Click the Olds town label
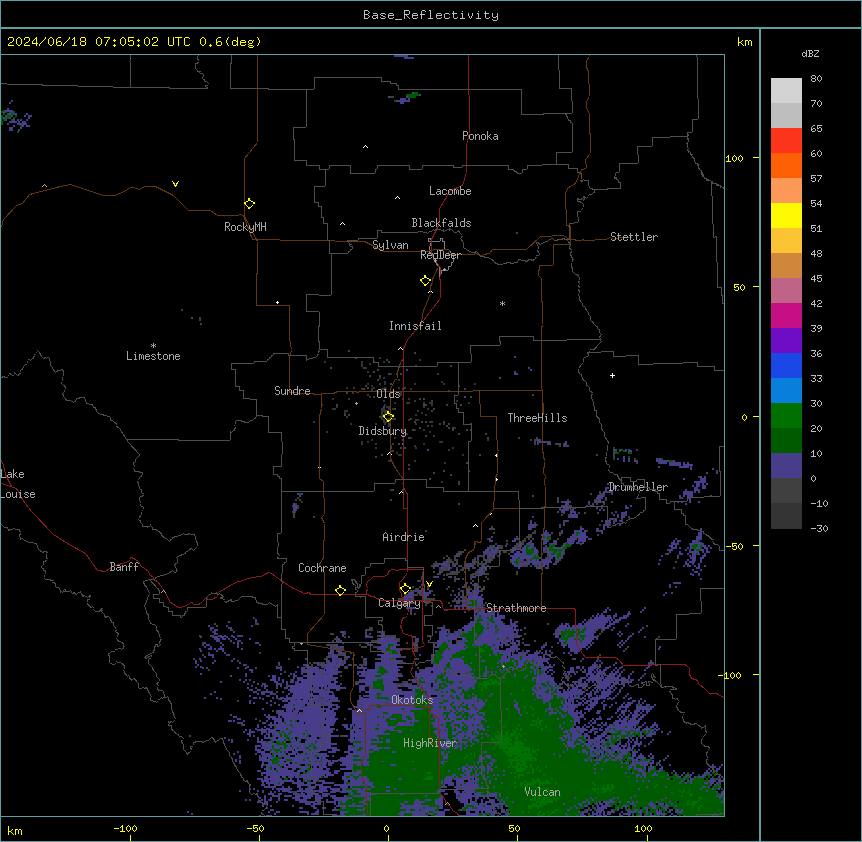The width and height of the screenshot is (862, 842). coord(389,394)
